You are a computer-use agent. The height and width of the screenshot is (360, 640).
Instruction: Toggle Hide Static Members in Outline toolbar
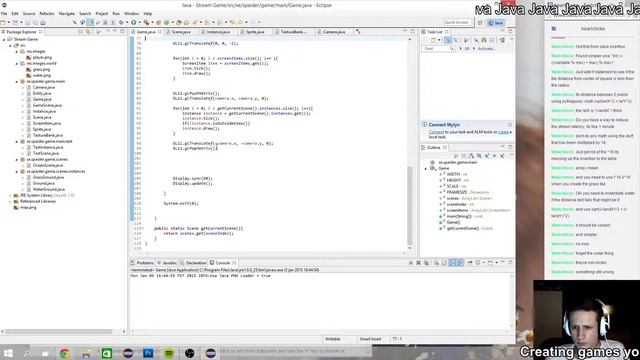click(x=487, y=156)
